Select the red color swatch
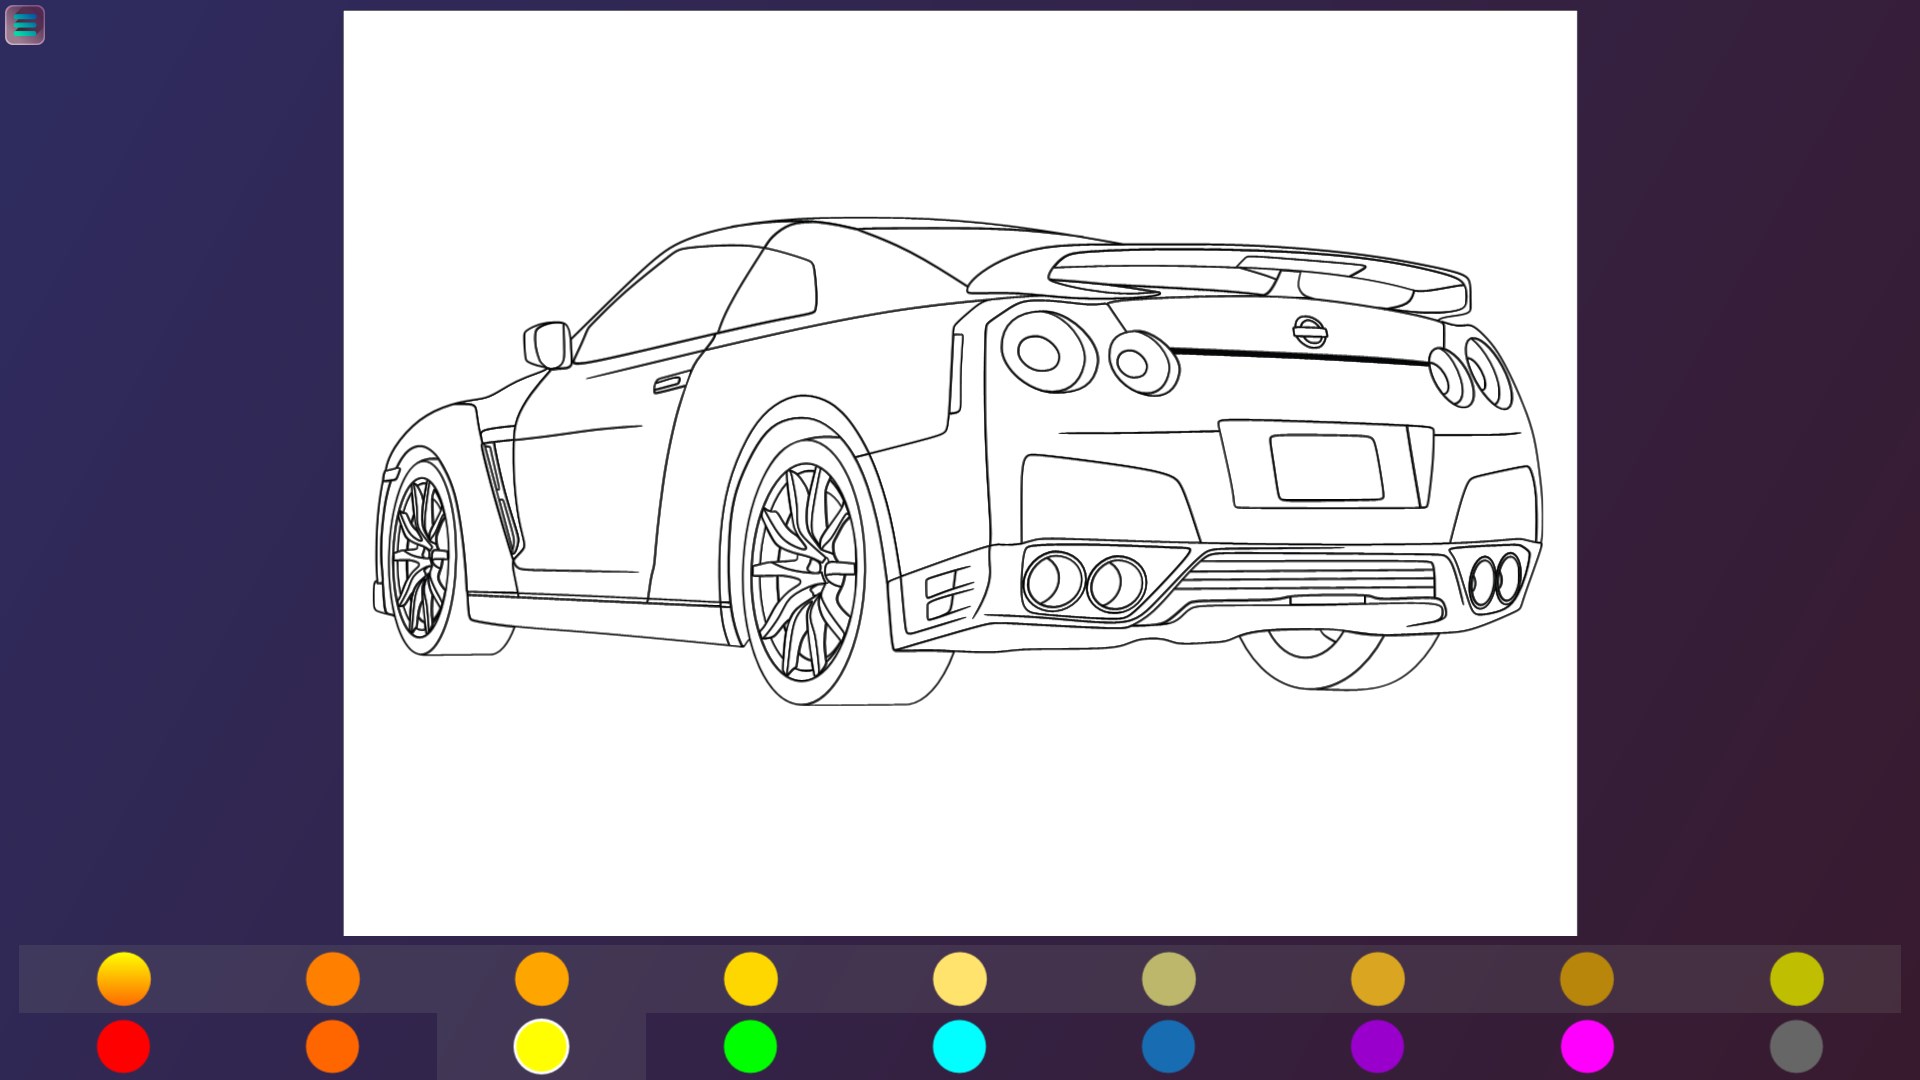The image size is (1920, 1080). click(x=124, y=1046)
